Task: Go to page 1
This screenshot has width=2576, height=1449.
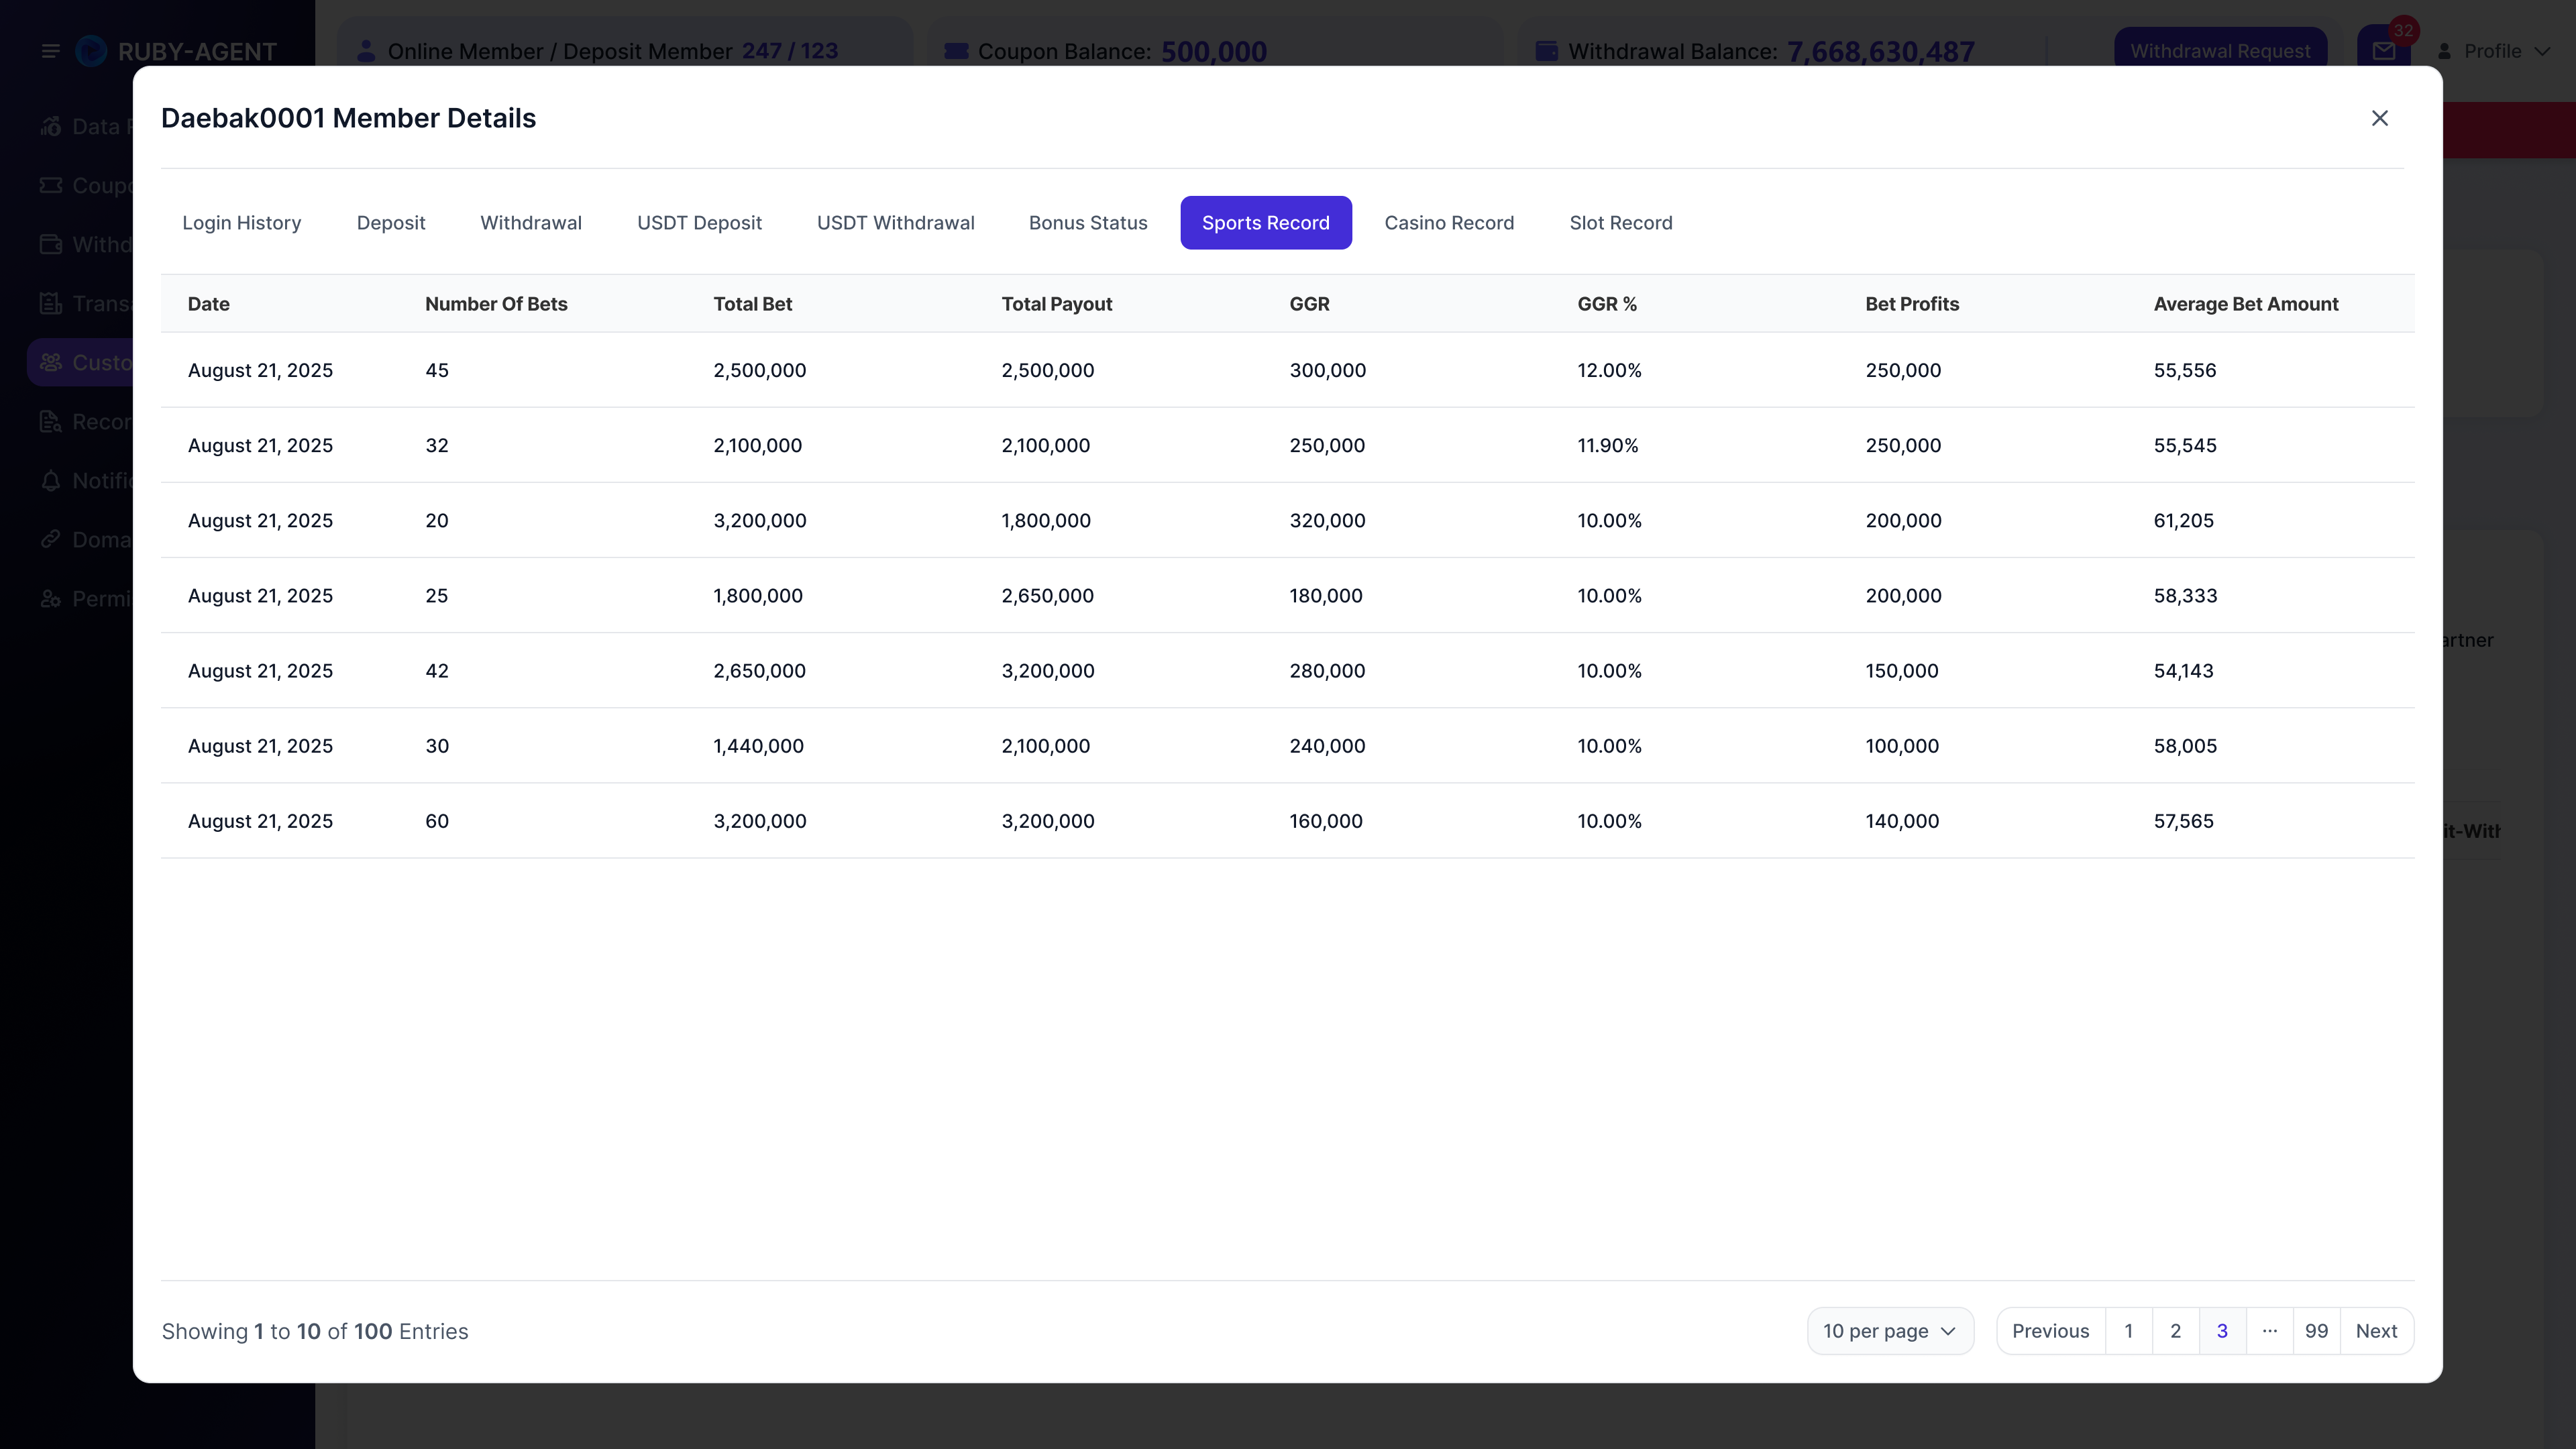Action: [x=2128, y=1331]
